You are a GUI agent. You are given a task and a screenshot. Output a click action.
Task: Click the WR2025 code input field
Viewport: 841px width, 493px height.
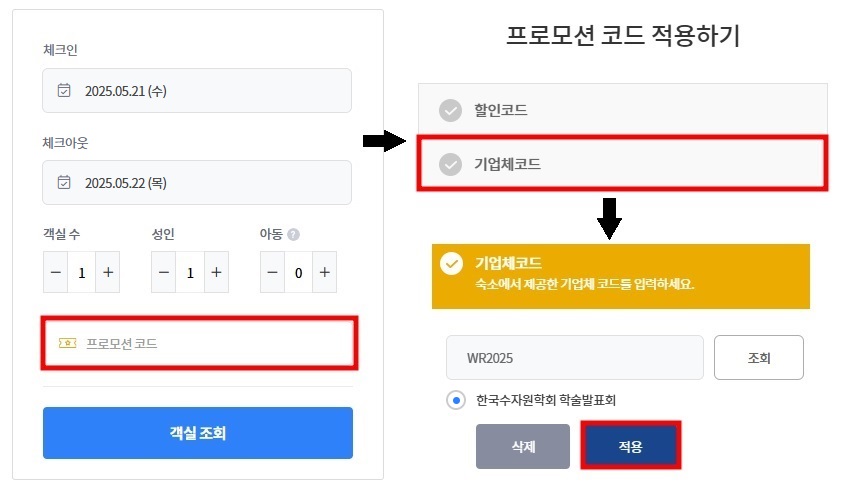tap(575, 358)
